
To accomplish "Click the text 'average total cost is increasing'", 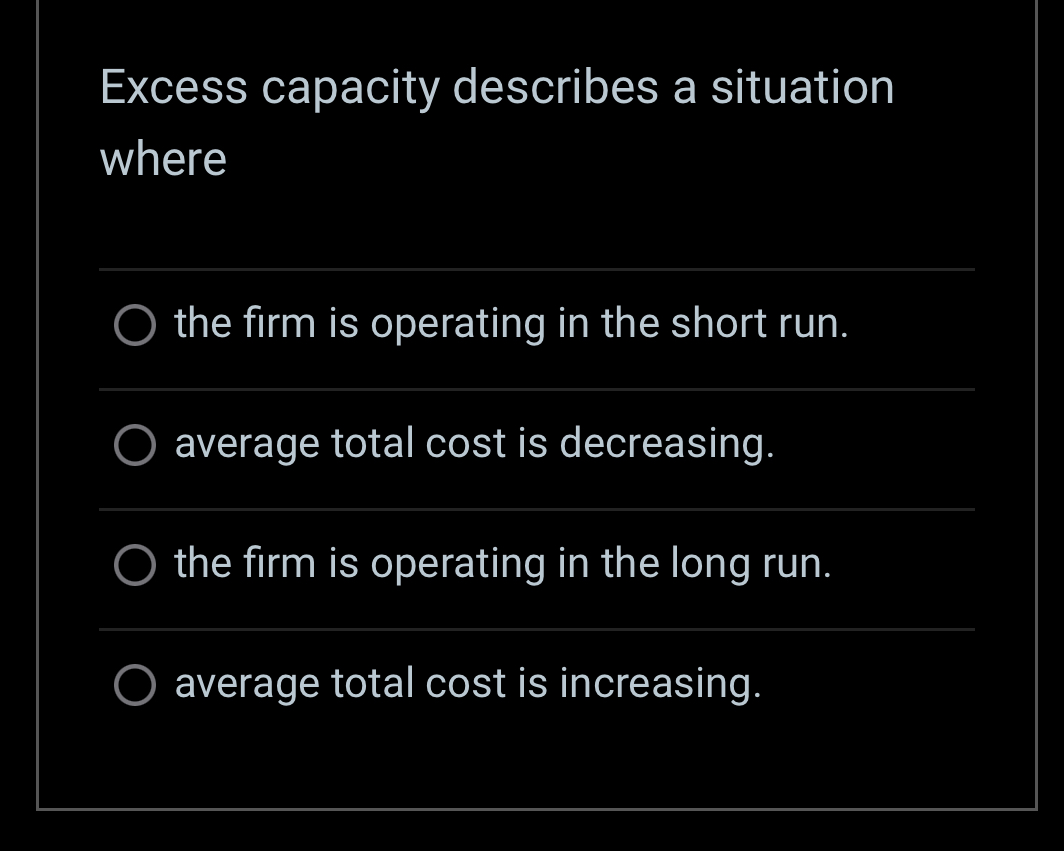I will tap(467, 683).
